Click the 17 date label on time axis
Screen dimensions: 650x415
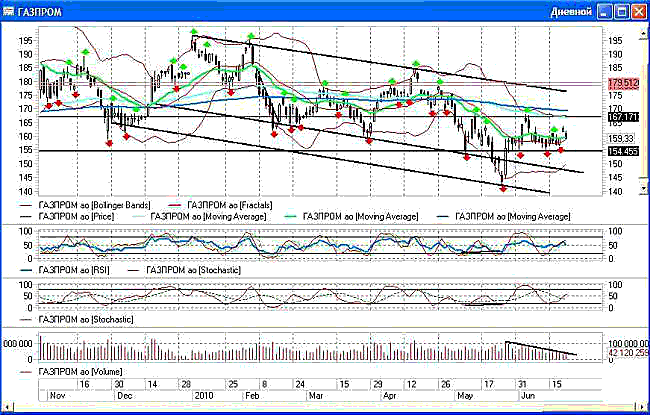(x=489, y=384)
